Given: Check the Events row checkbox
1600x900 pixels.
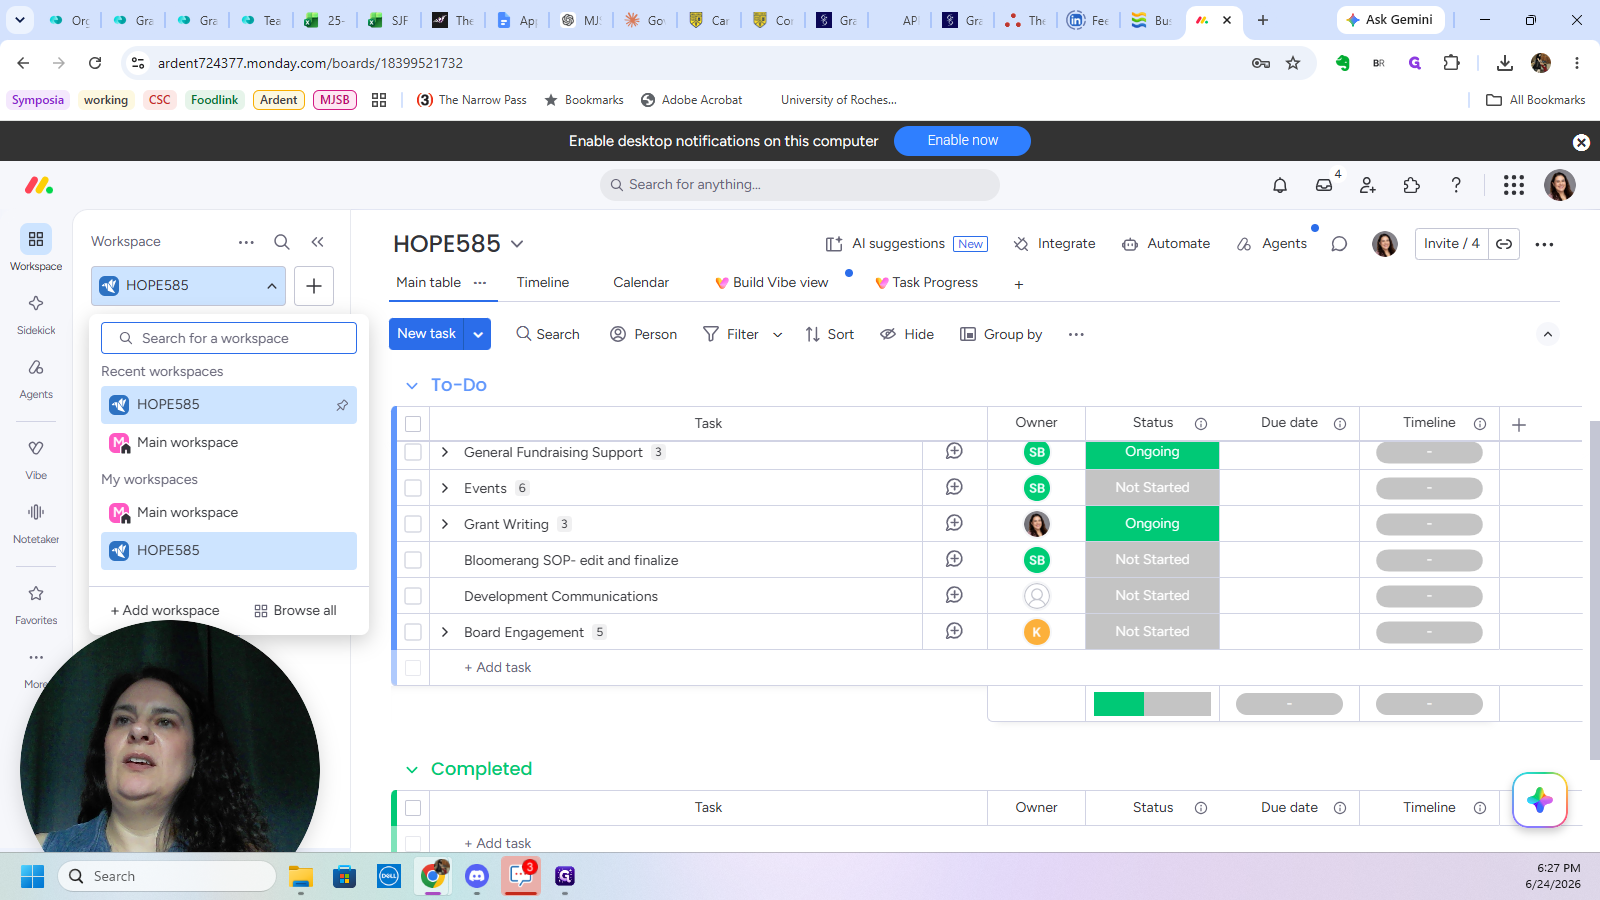Looking at the screenshot, I should [413, 488].
